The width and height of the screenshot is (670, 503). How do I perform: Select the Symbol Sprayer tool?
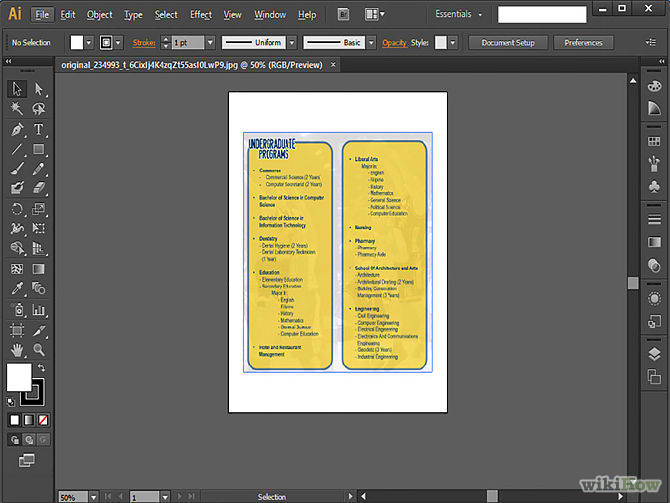tap(17, 310)
